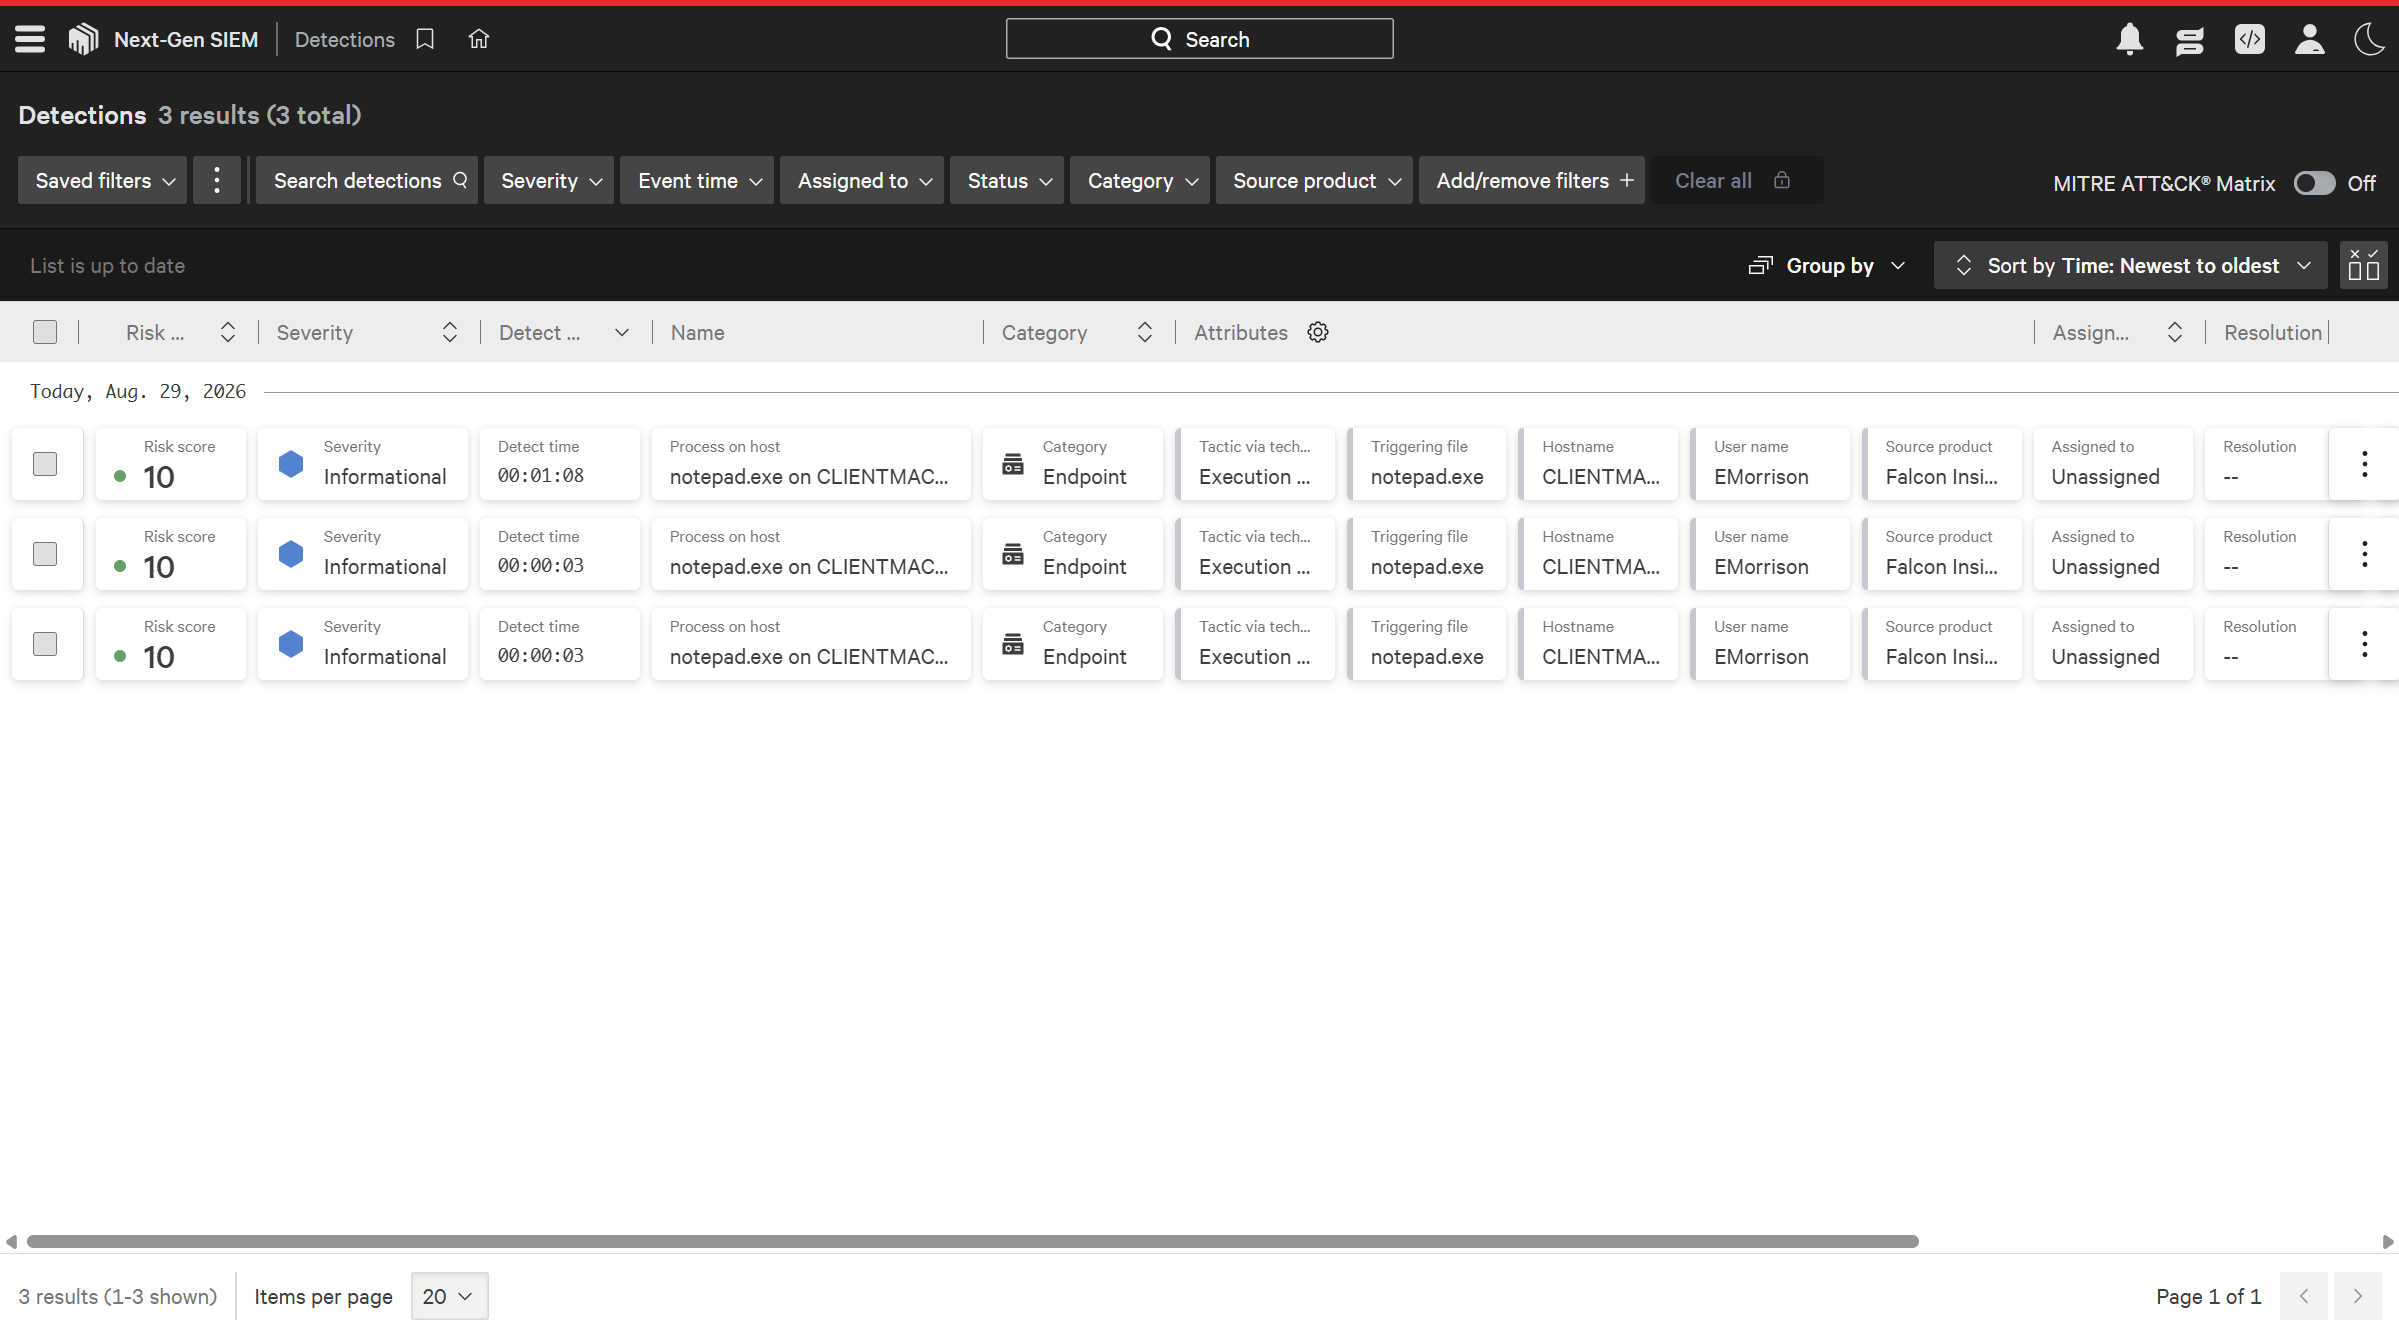Toggle the compact/expanded view layout icon

[x=2363, y=265]
